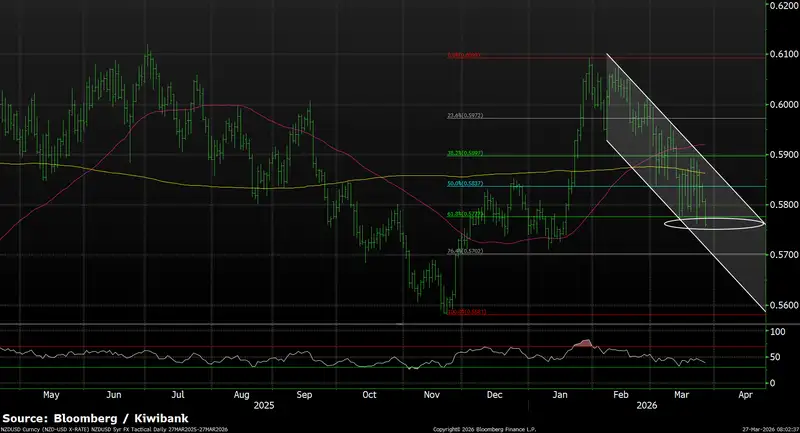Select the Feb label on time axis

click(620, 395)
